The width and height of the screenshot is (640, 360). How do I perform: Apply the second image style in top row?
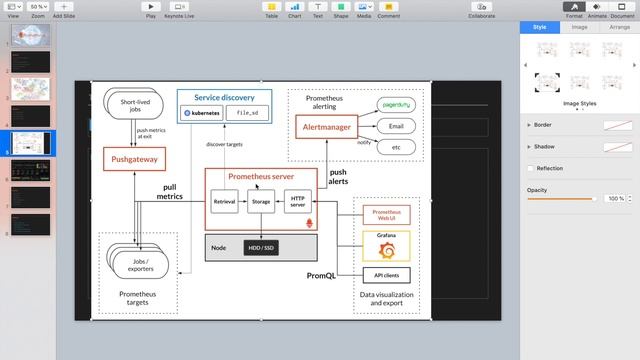(x=580, y=50)
